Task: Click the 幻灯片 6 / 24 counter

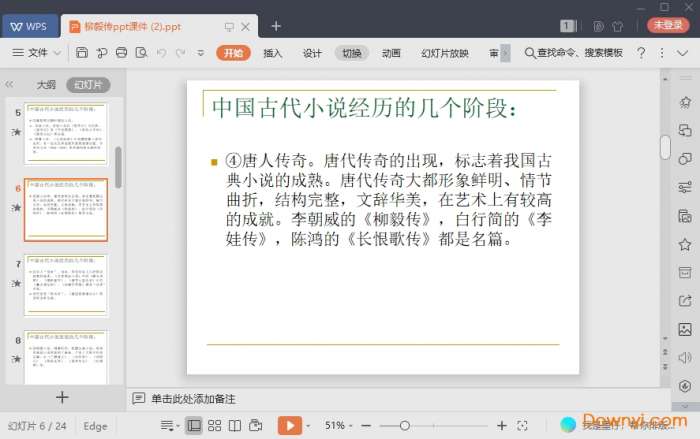Action: pyautogui.click(x=38, y=426)
